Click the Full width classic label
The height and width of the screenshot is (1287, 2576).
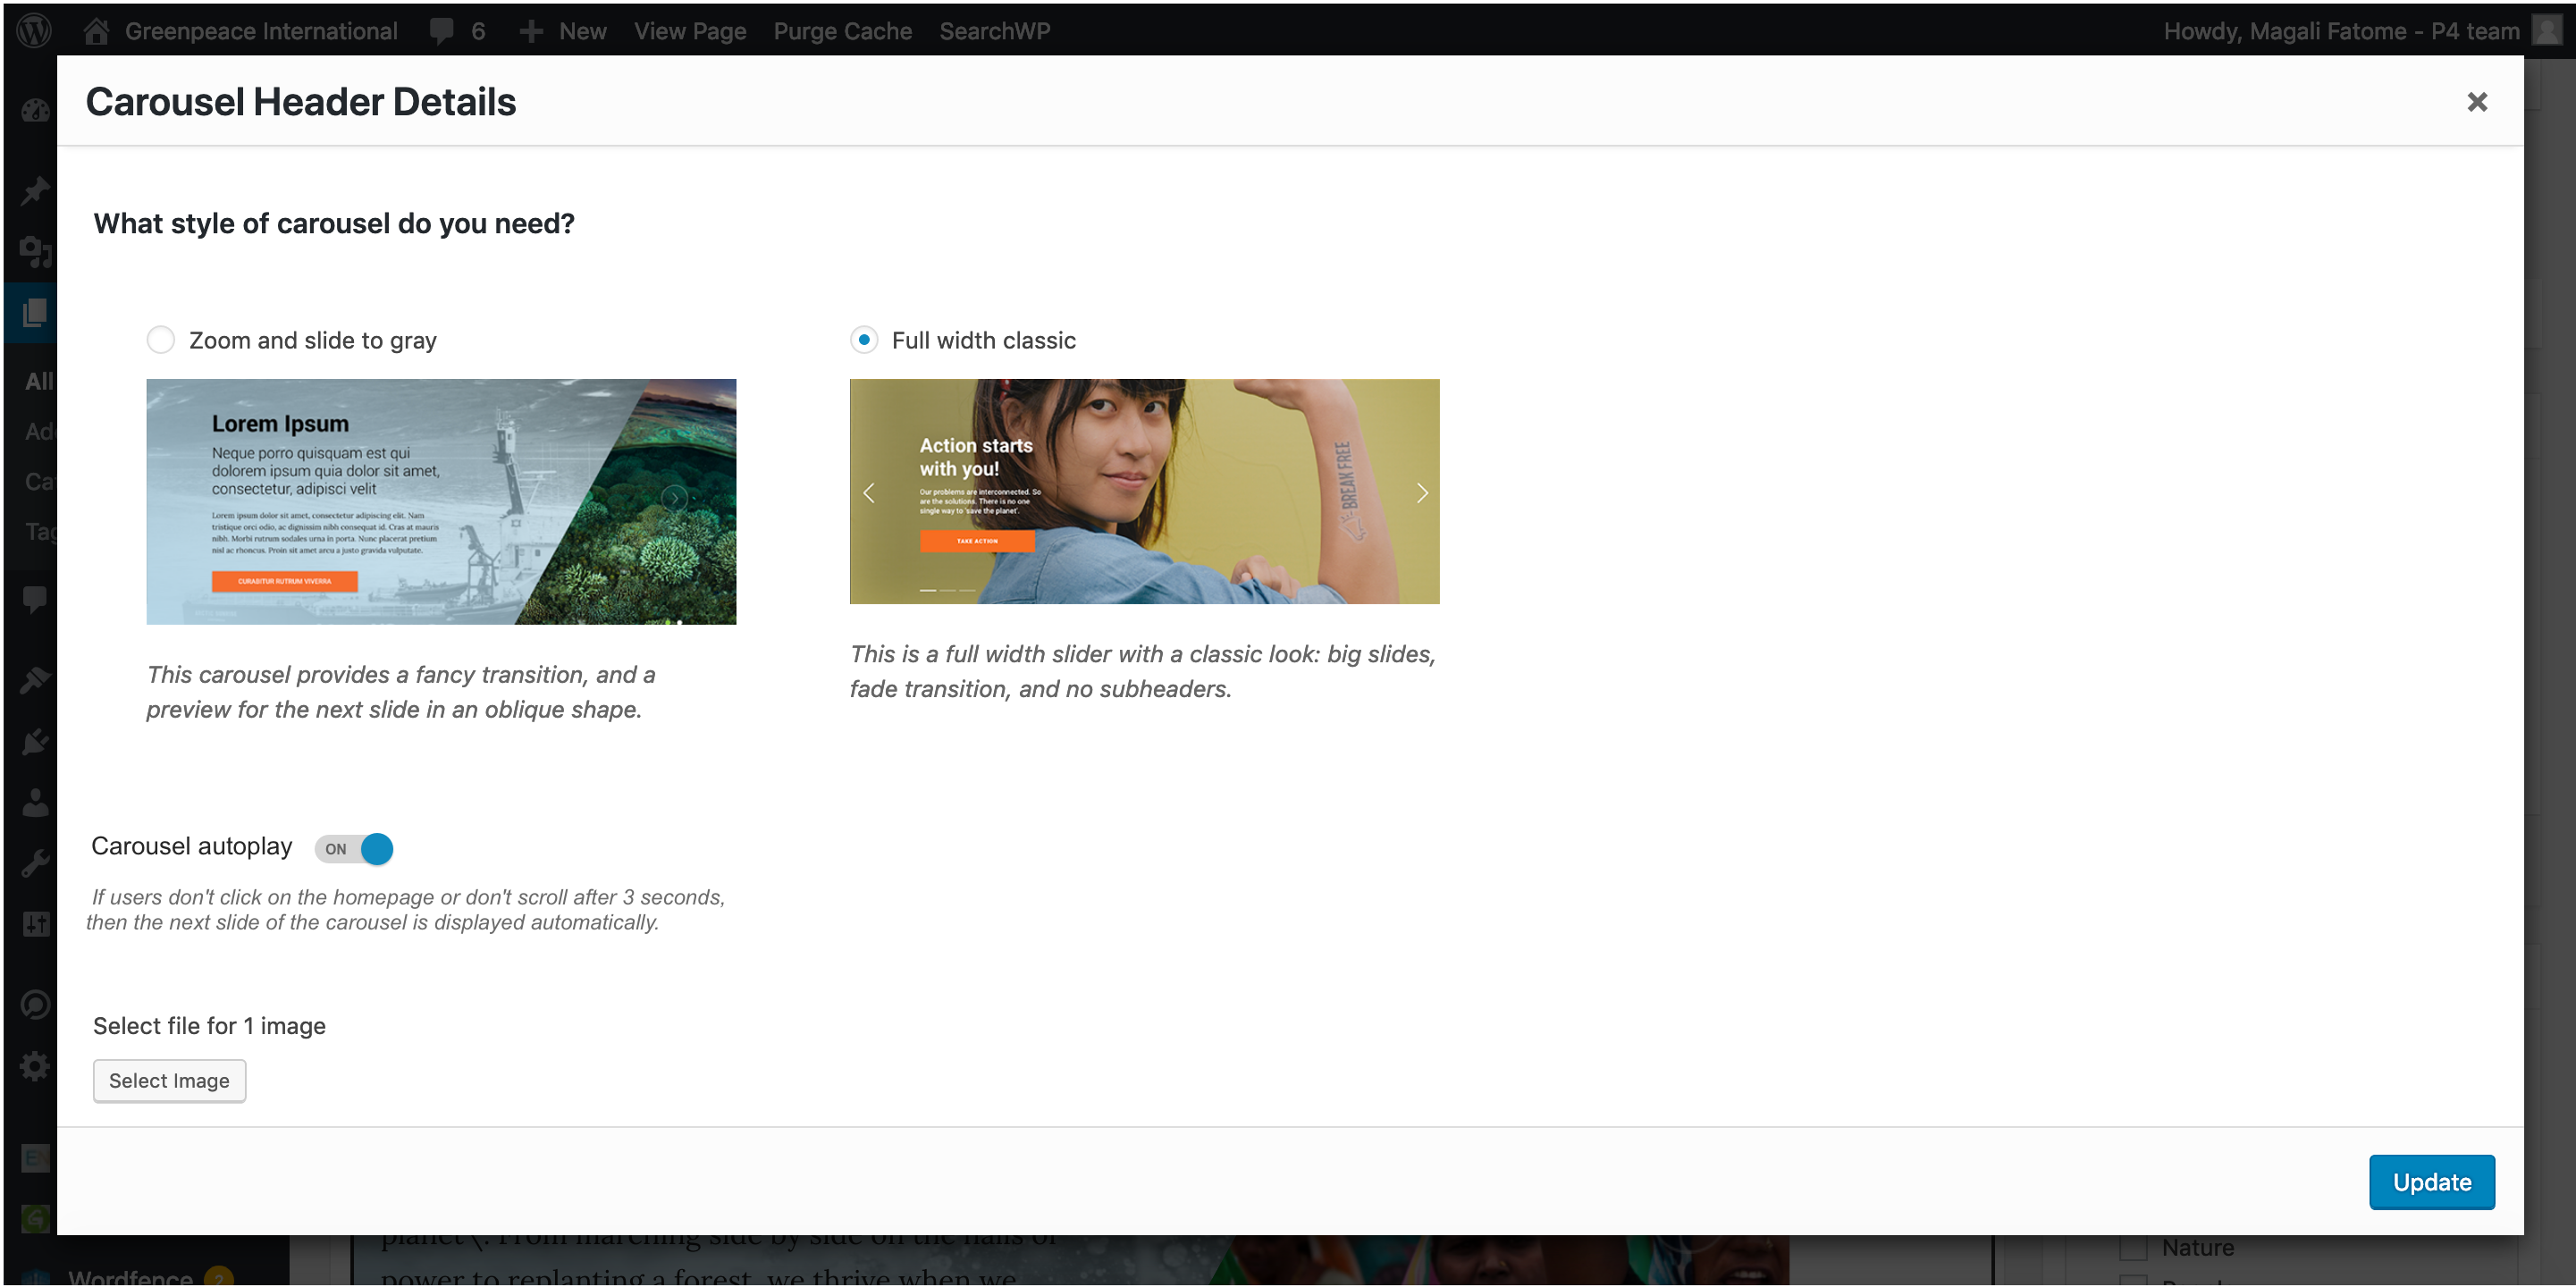pyautogui.click(x=983, y=340)
